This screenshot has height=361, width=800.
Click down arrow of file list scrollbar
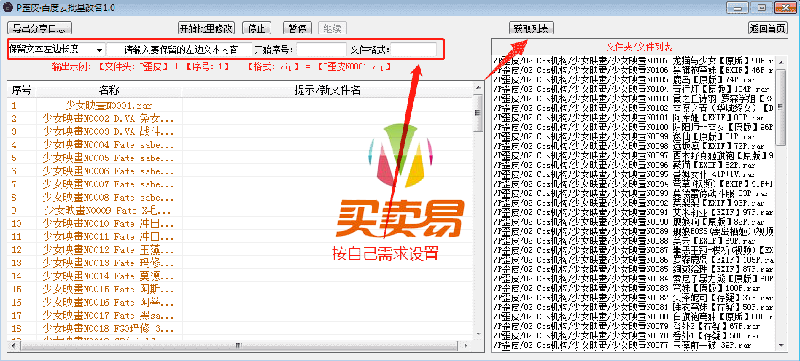coord(781,346)
